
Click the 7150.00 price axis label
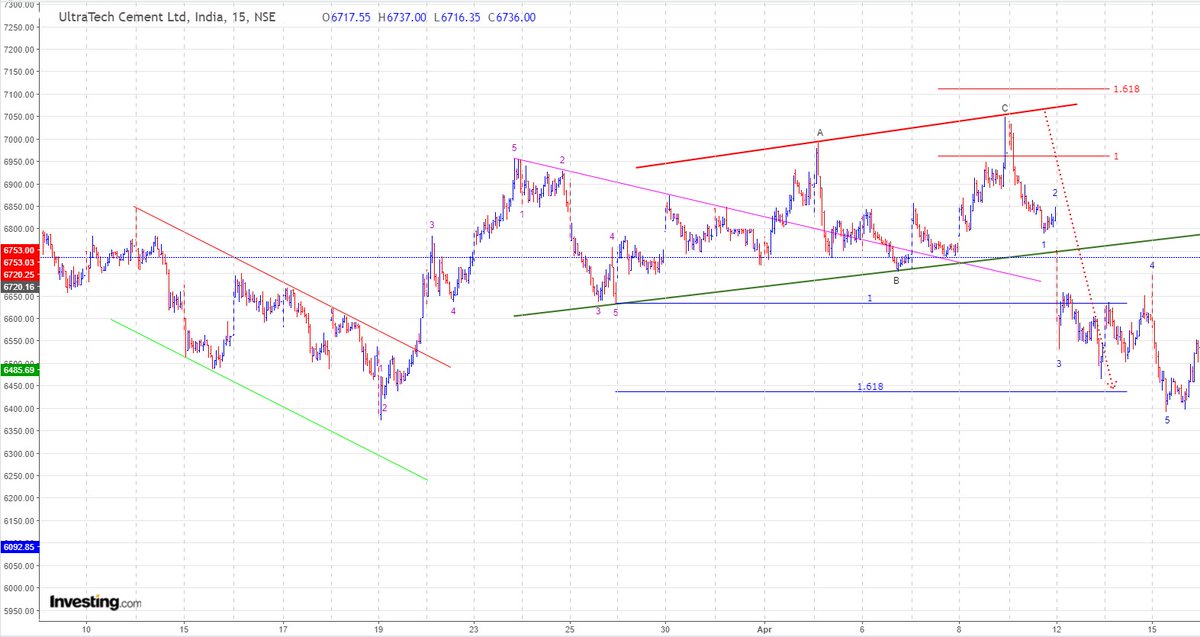click(19, 72)
